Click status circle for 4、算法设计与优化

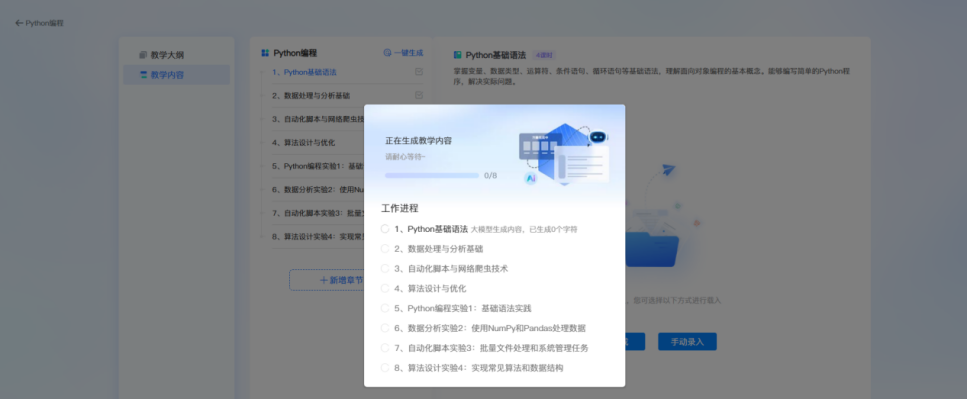point(385,288)
